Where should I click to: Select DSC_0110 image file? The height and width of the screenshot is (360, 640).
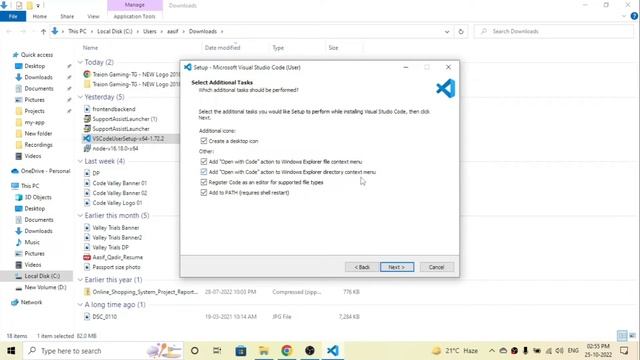pos(104,316)
